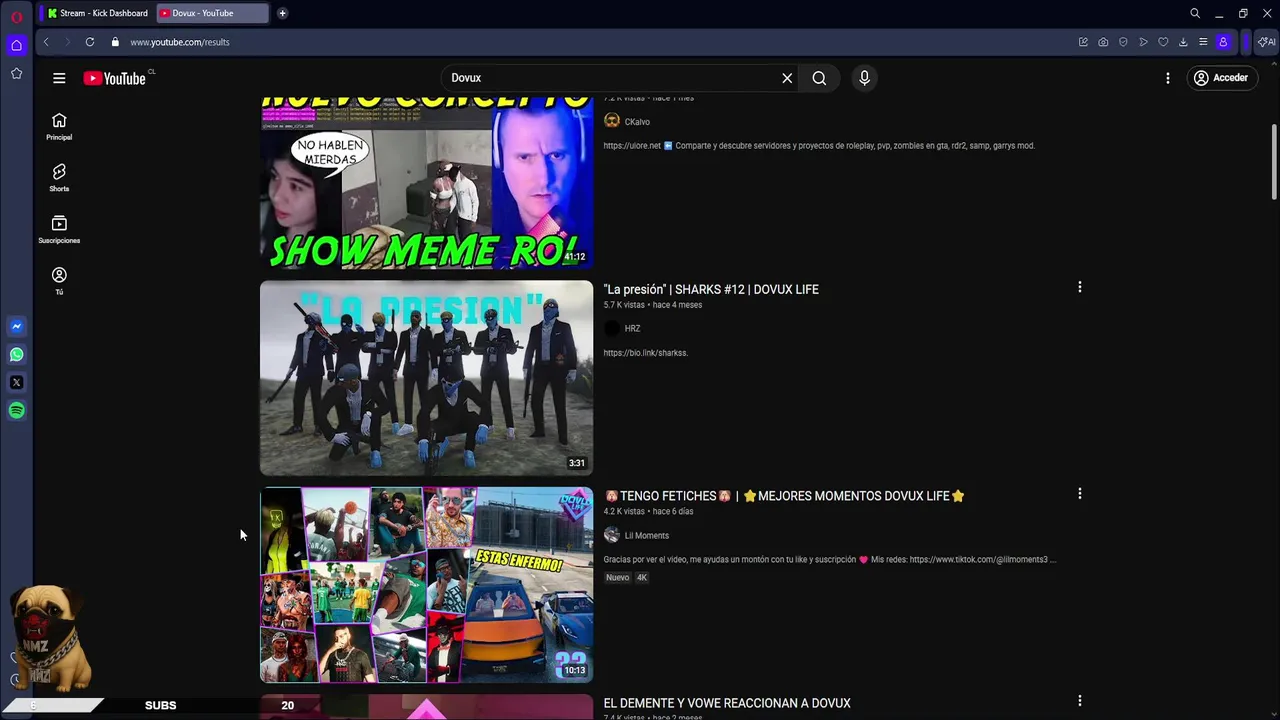Take a snapshot with camera icon

tap(1103, 42)
